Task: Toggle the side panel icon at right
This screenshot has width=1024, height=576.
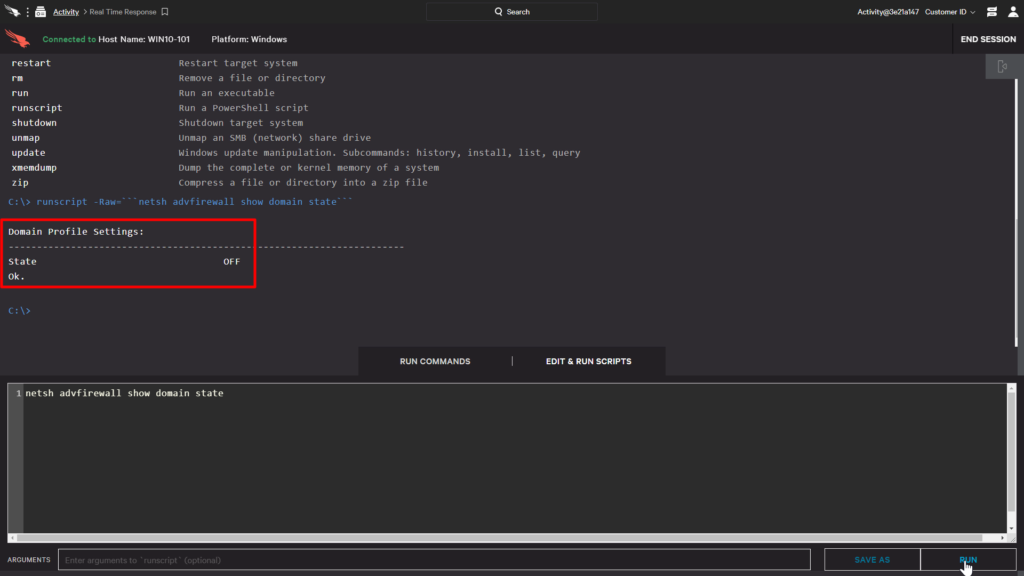Action: [1002, 67]
